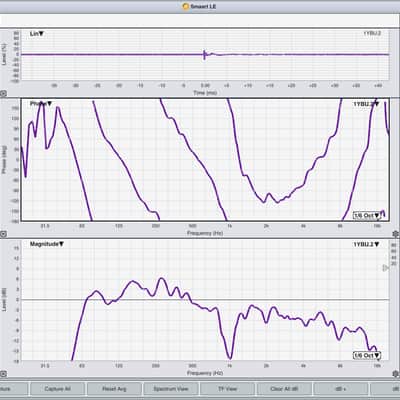Image resolution: width=400 pixels, height=400 pixels.
Task: Open the Lin scale dropdown on impulse plot
Action: tap(37, 34)
